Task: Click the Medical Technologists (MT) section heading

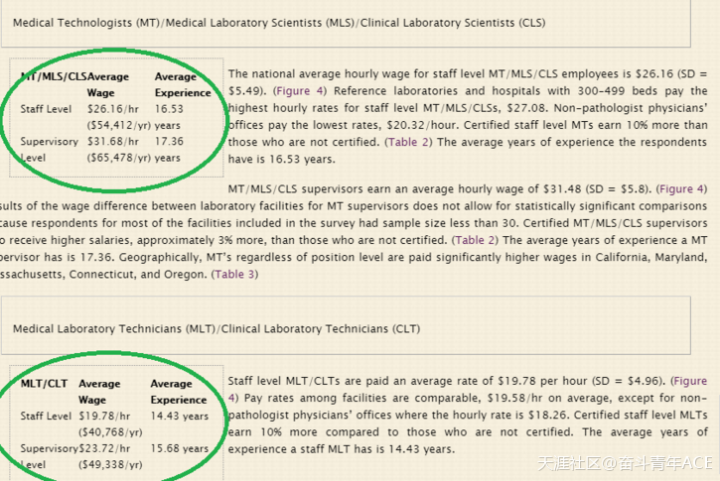Action: (279, 23)
